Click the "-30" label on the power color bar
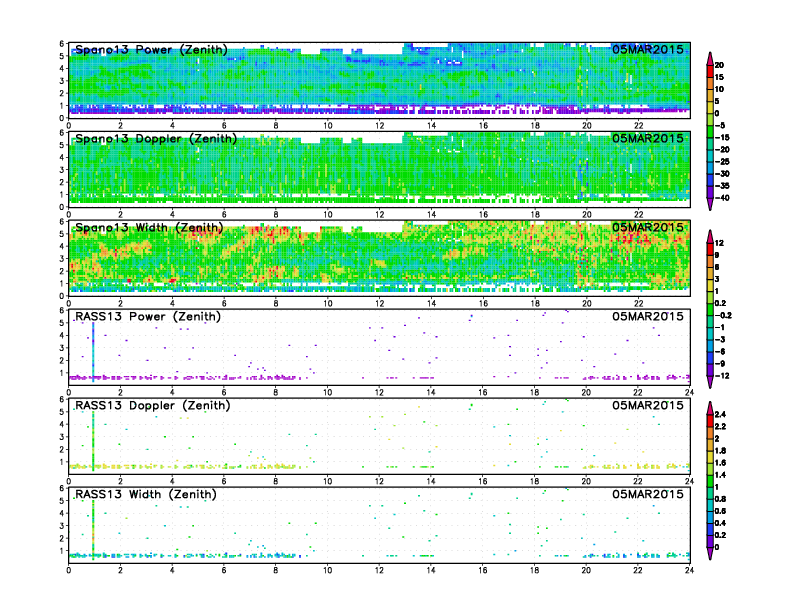The width and height of the screenshot is (792, 612). coord(722,174)
